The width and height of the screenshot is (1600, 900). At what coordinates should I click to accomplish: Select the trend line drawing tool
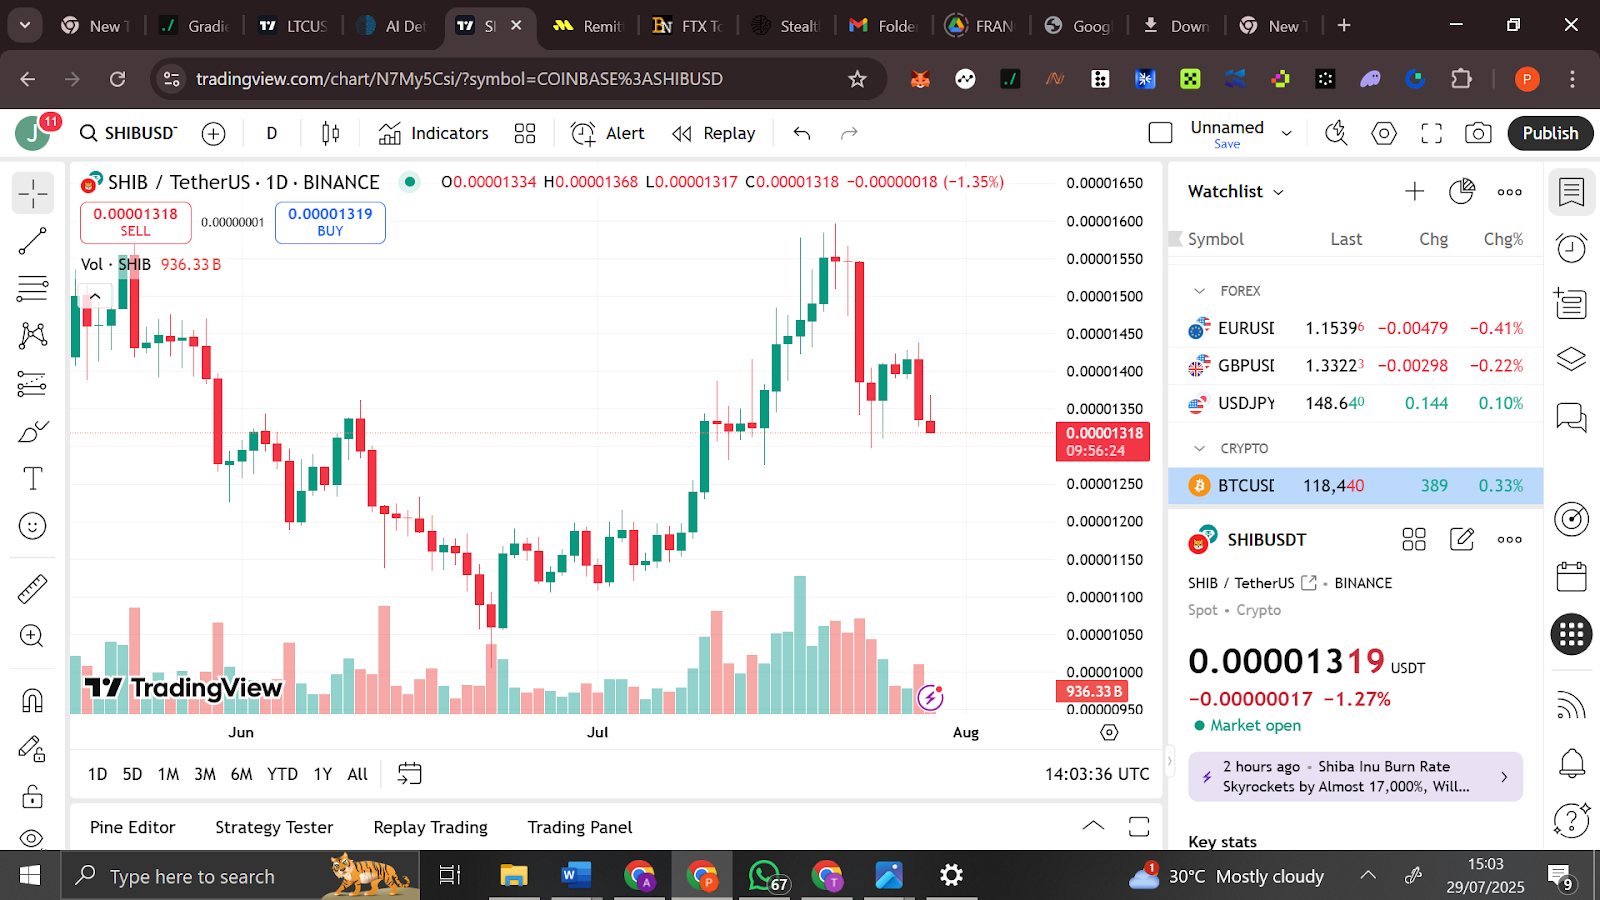click(x=33, y=241)
